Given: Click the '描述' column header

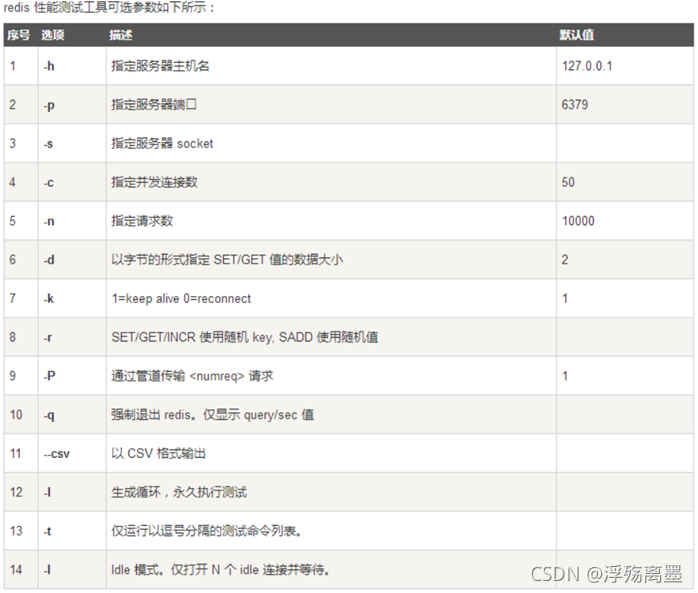Looking at the screenshot, I should pos(121,35).
